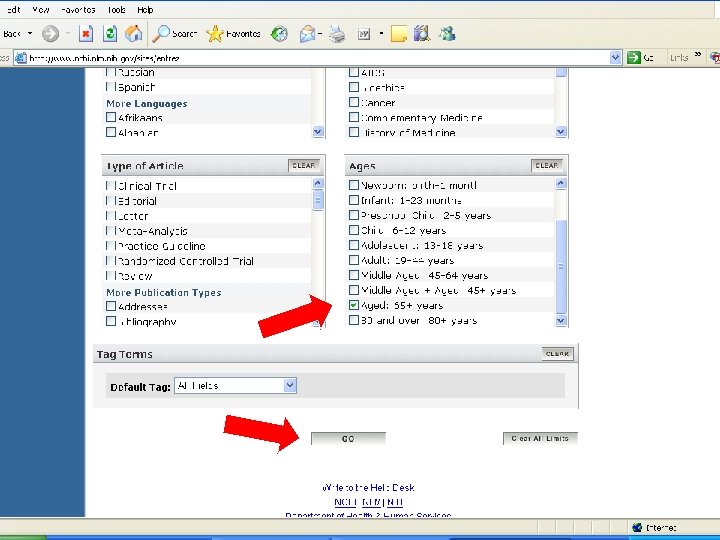Click the Type of Article scrollbar thumb
Viewport: 720px width, 540px height.
[x=318, y=200]
